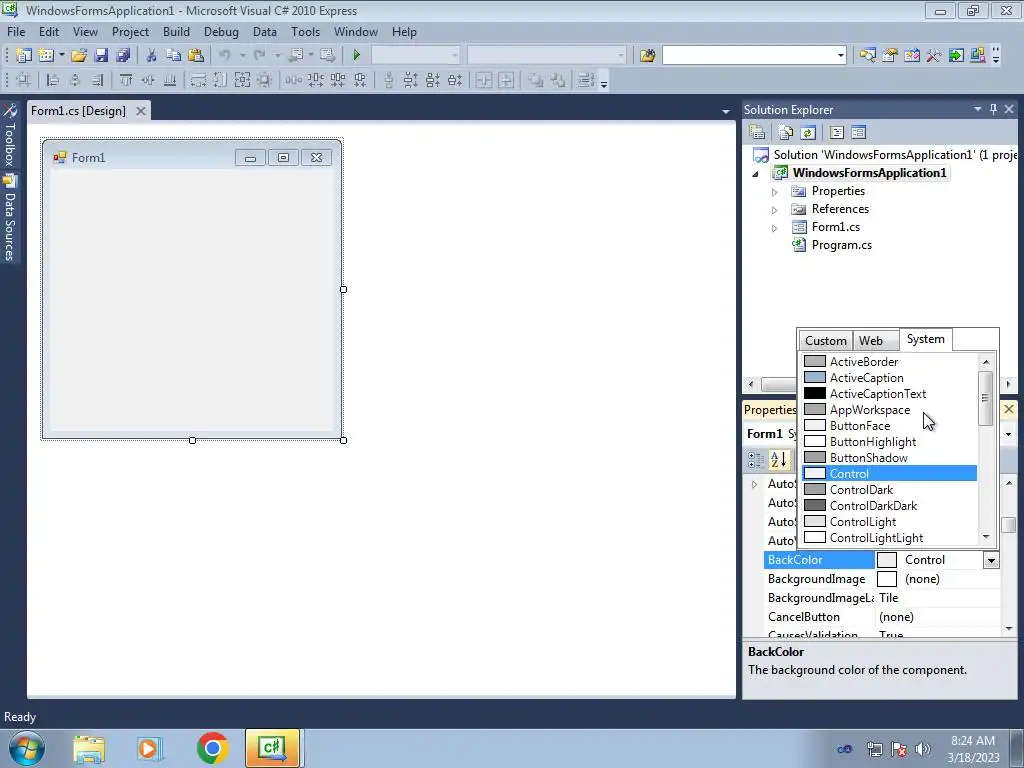Open the Build menu
The image size is (1024, 768).
point(176,31)
